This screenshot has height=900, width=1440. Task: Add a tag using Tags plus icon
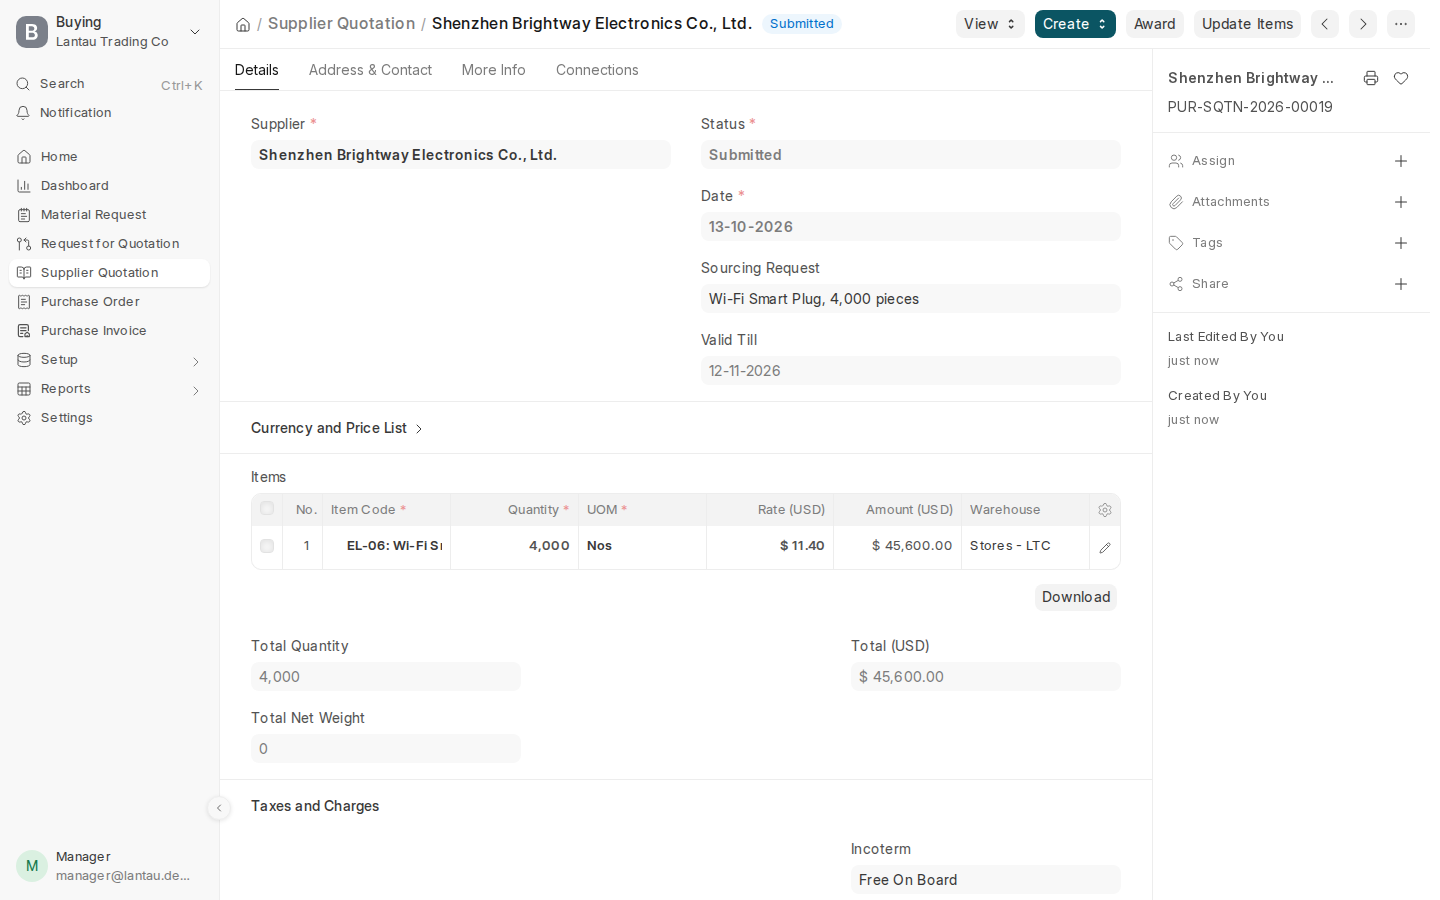coord(1401,243)
